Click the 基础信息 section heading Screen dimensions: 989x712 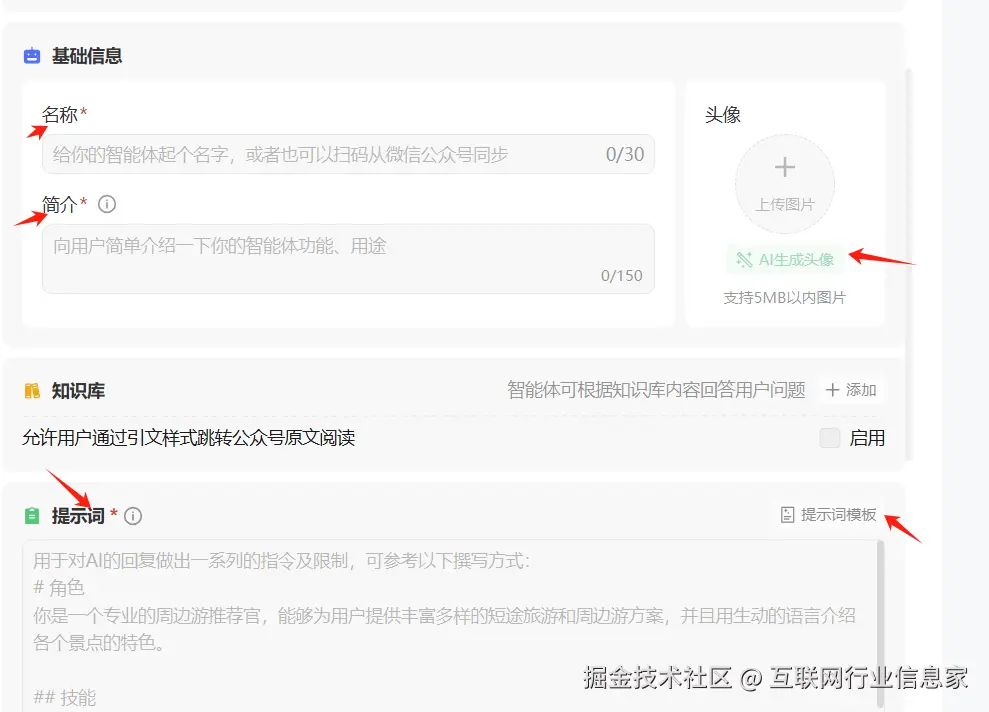pyautogui.click(x=87, y=56)
